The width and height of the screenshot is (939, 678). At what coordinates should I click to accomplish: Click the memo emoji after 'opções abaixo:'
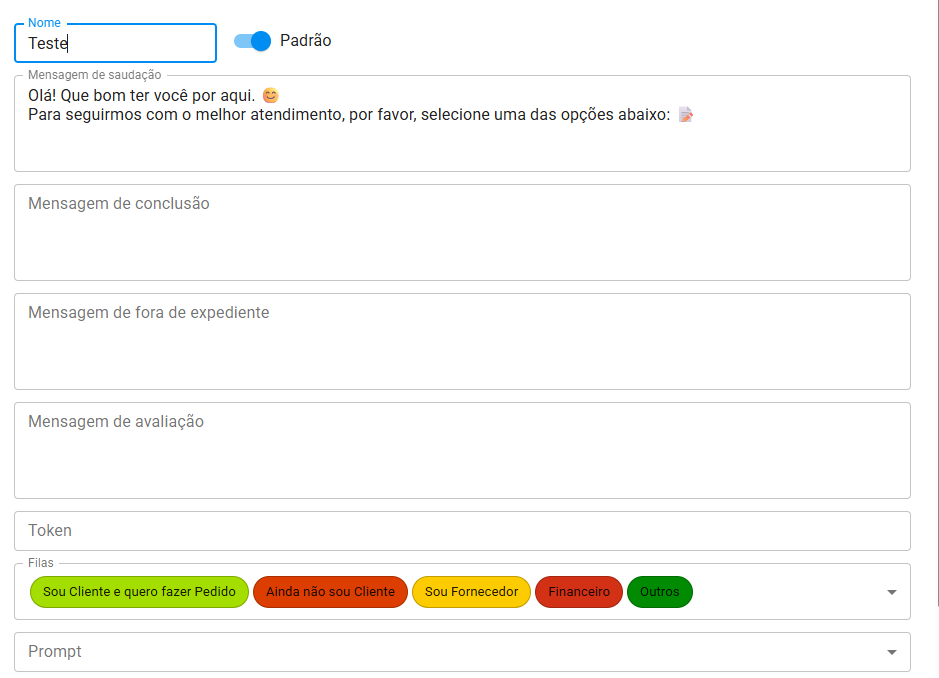point(685,115)
